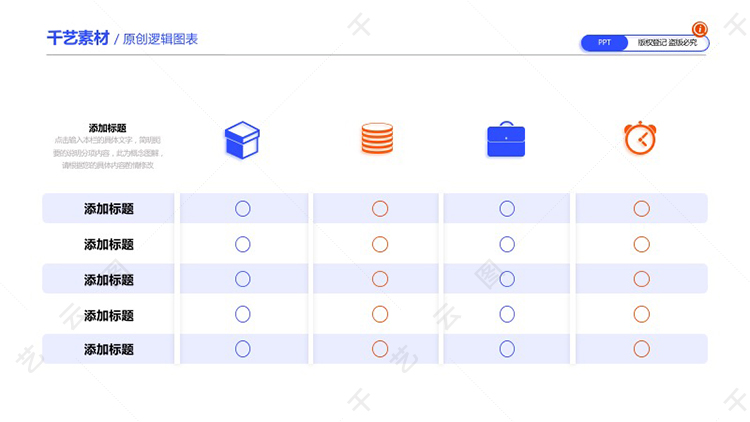Click the 千艺素材 title text
The image size is (750, 422).
point(78,38)
